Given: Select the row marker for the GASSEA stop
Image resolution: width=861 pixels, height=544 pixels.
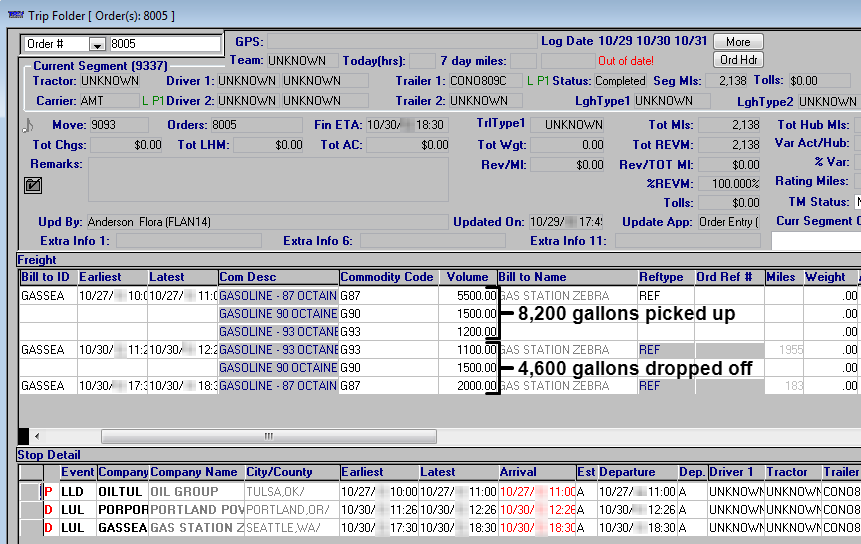Looking at the screenshot, I should point(29,527).
